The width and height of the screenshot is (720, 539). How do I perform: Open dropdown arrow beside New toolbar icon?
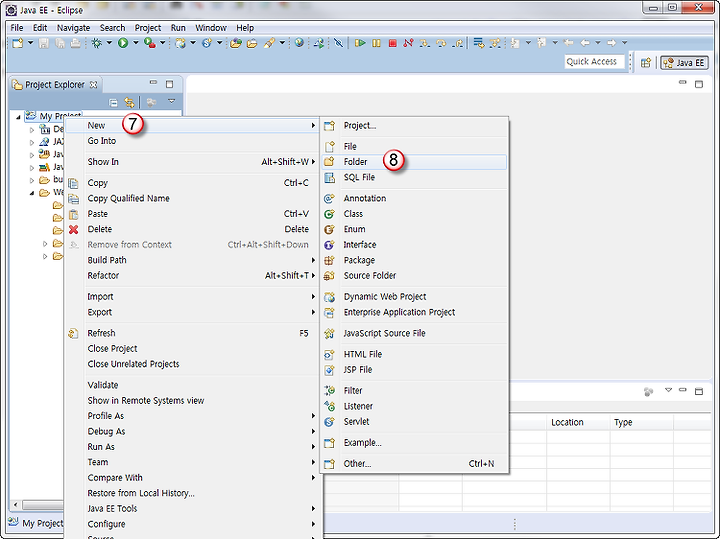30,43
